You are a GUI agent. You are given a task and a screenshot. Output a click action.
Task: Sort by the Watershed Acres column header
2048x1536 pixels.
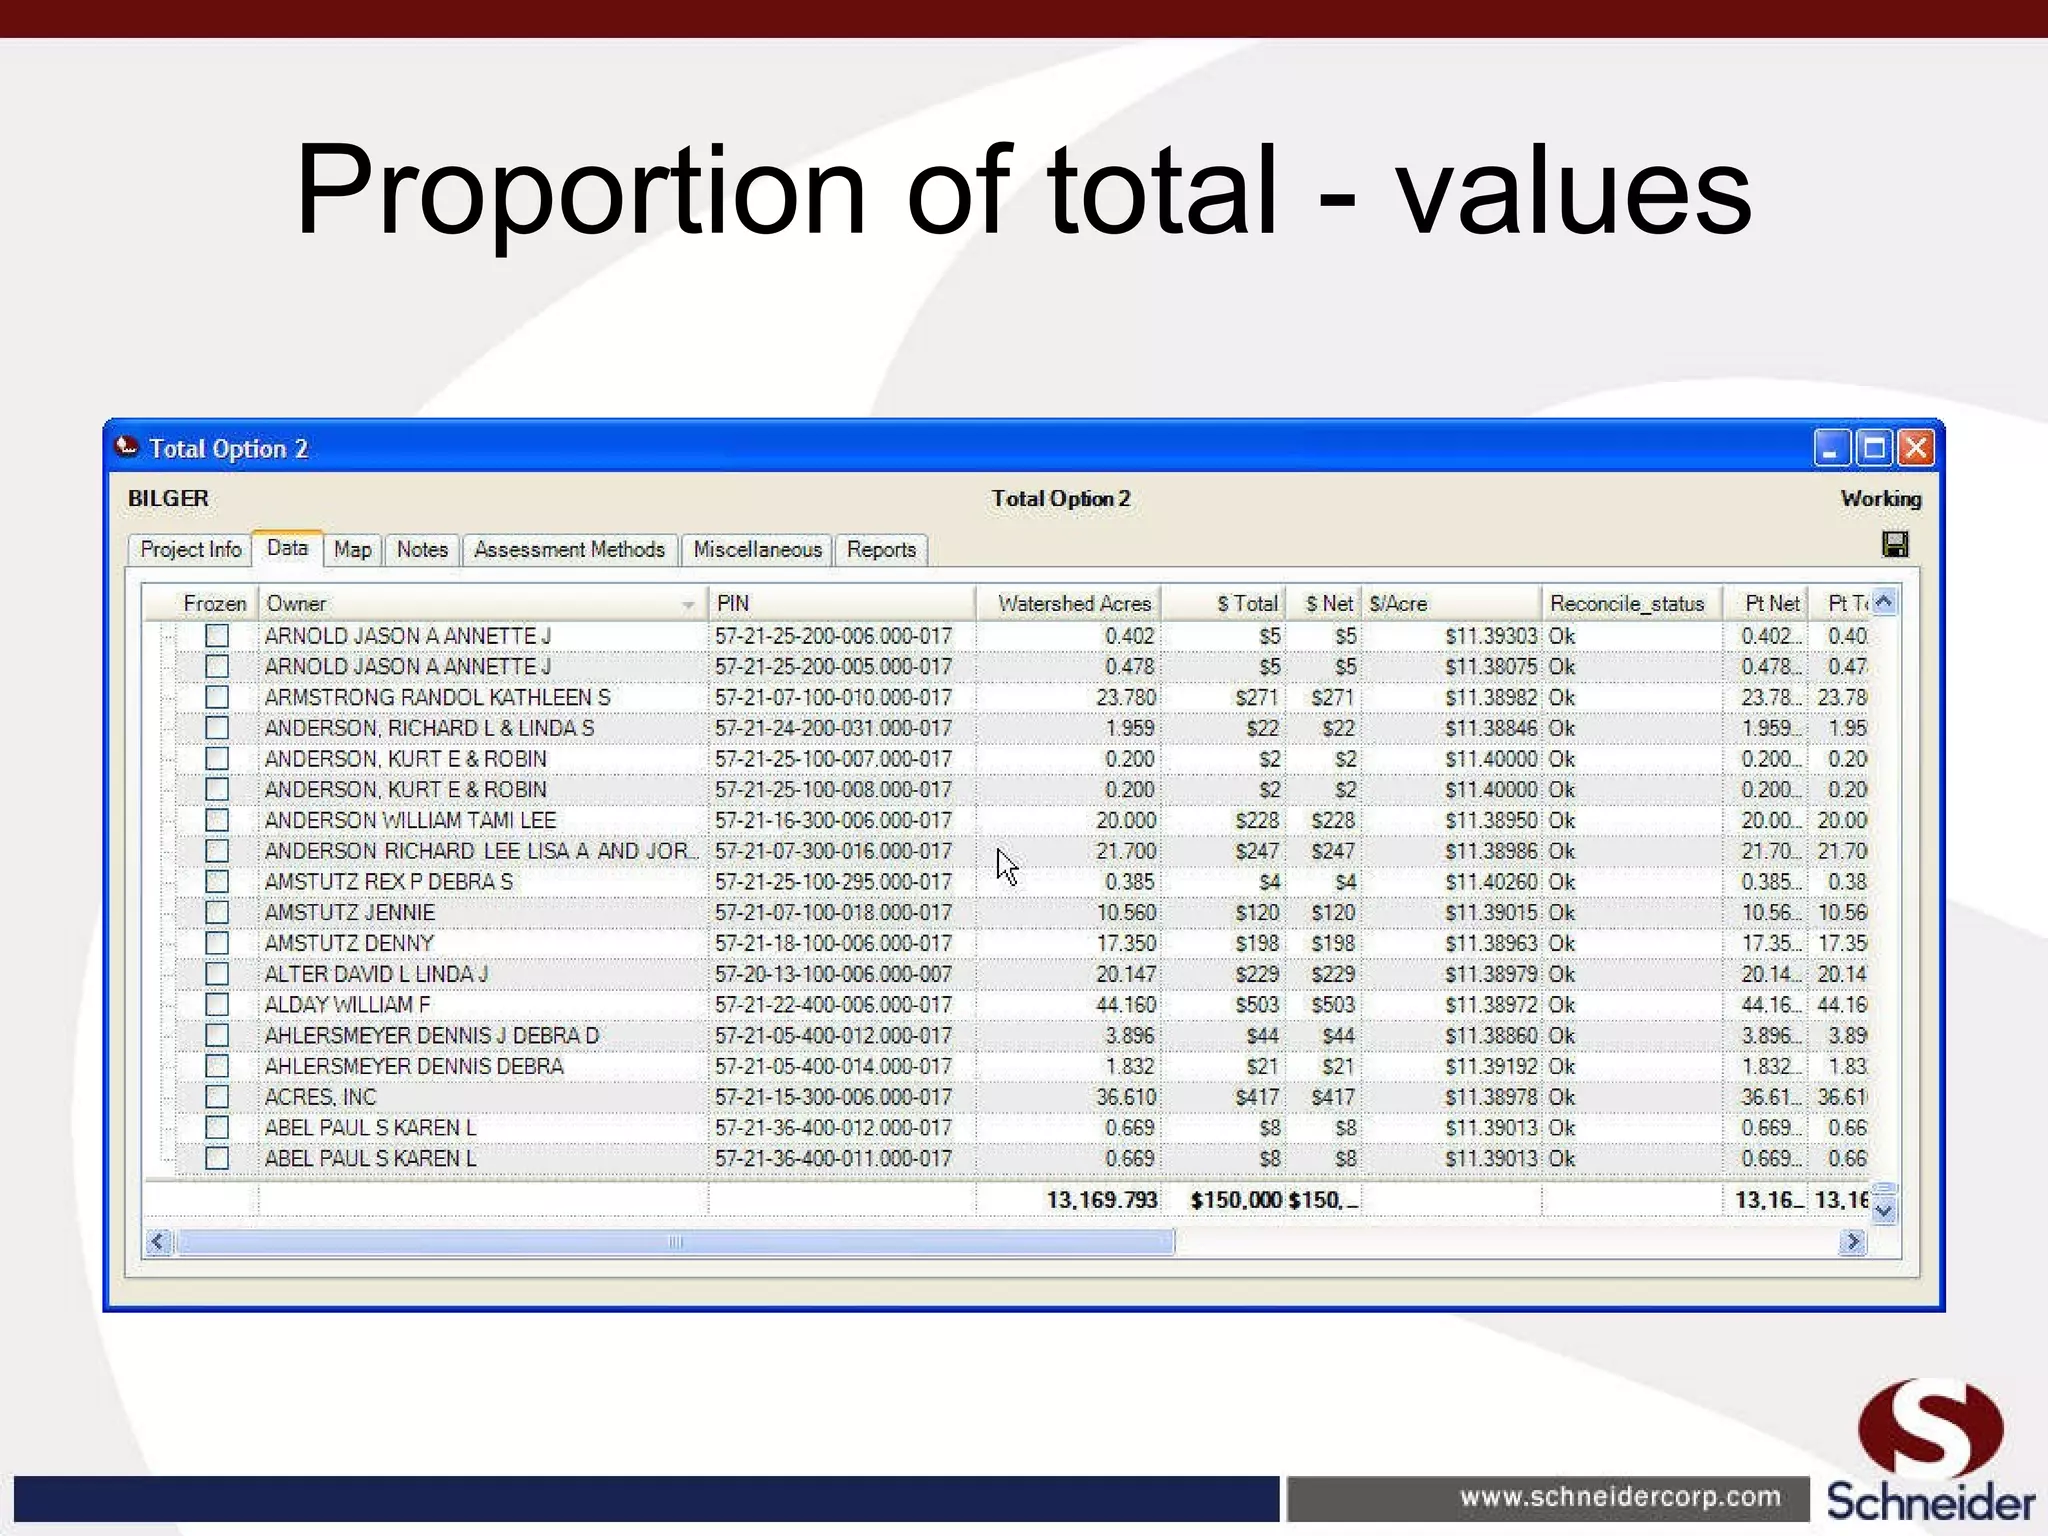(1069, 603)
